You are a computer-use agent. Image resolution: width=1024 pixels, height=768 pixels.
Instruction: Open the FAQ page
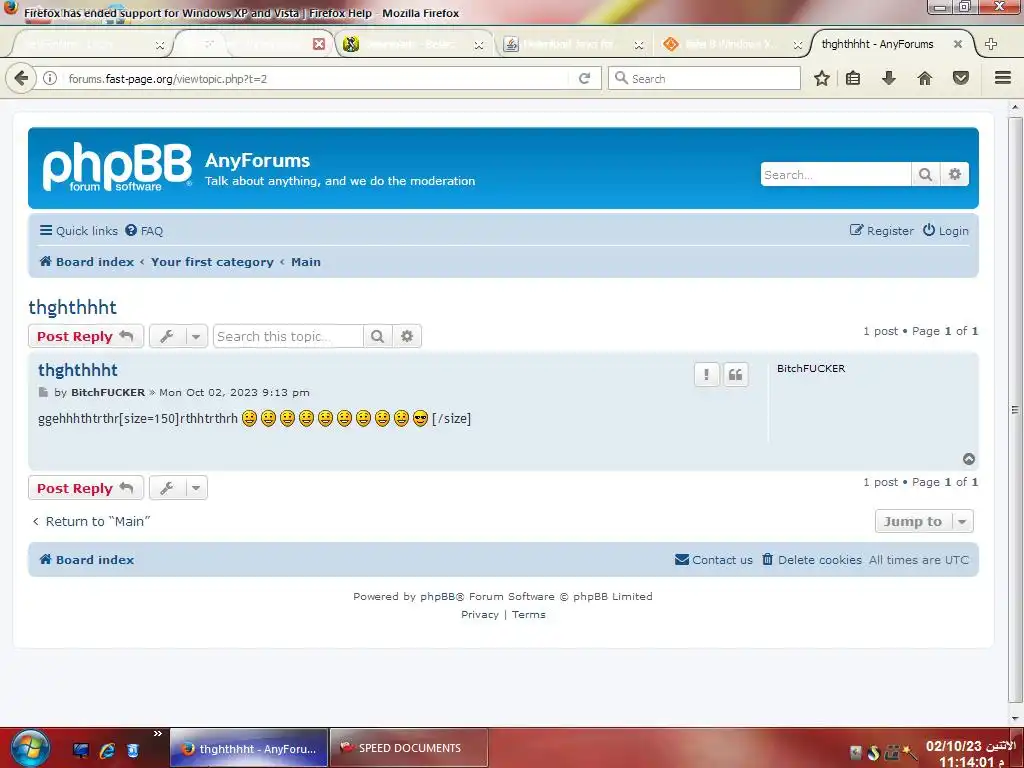tap(144, 231)
